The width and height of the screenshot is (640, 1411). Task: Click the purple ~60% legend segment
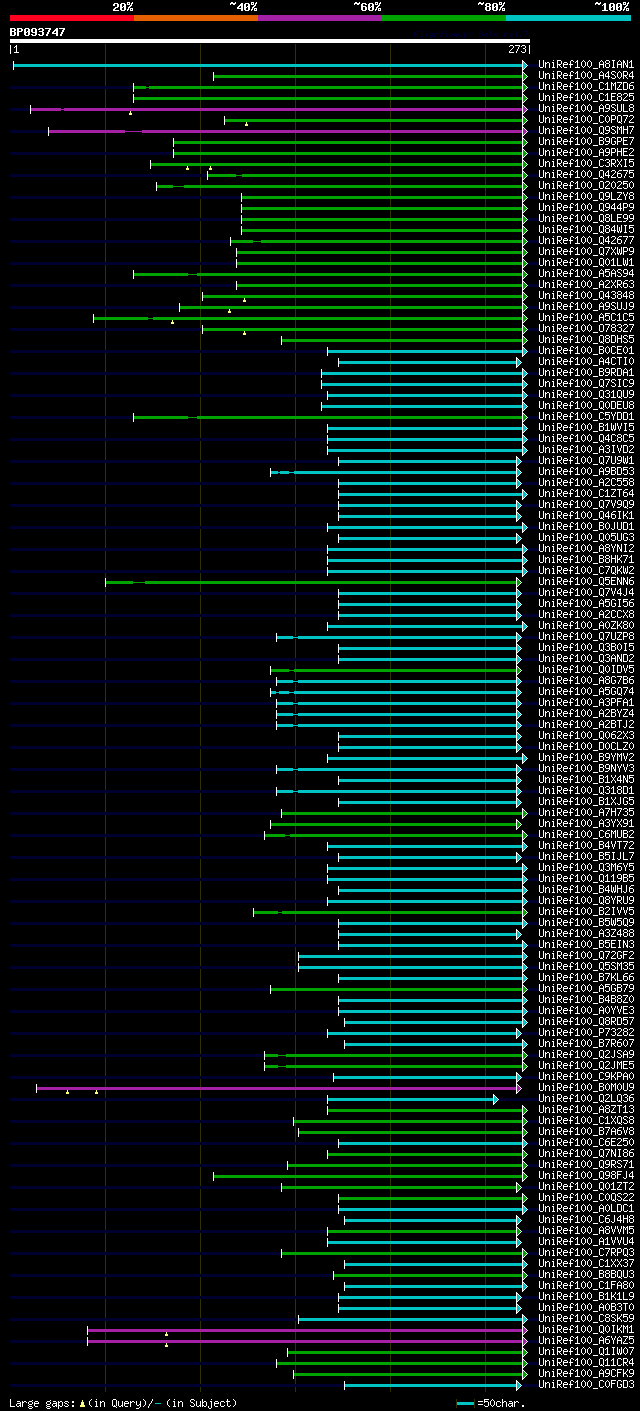[320, 18]
